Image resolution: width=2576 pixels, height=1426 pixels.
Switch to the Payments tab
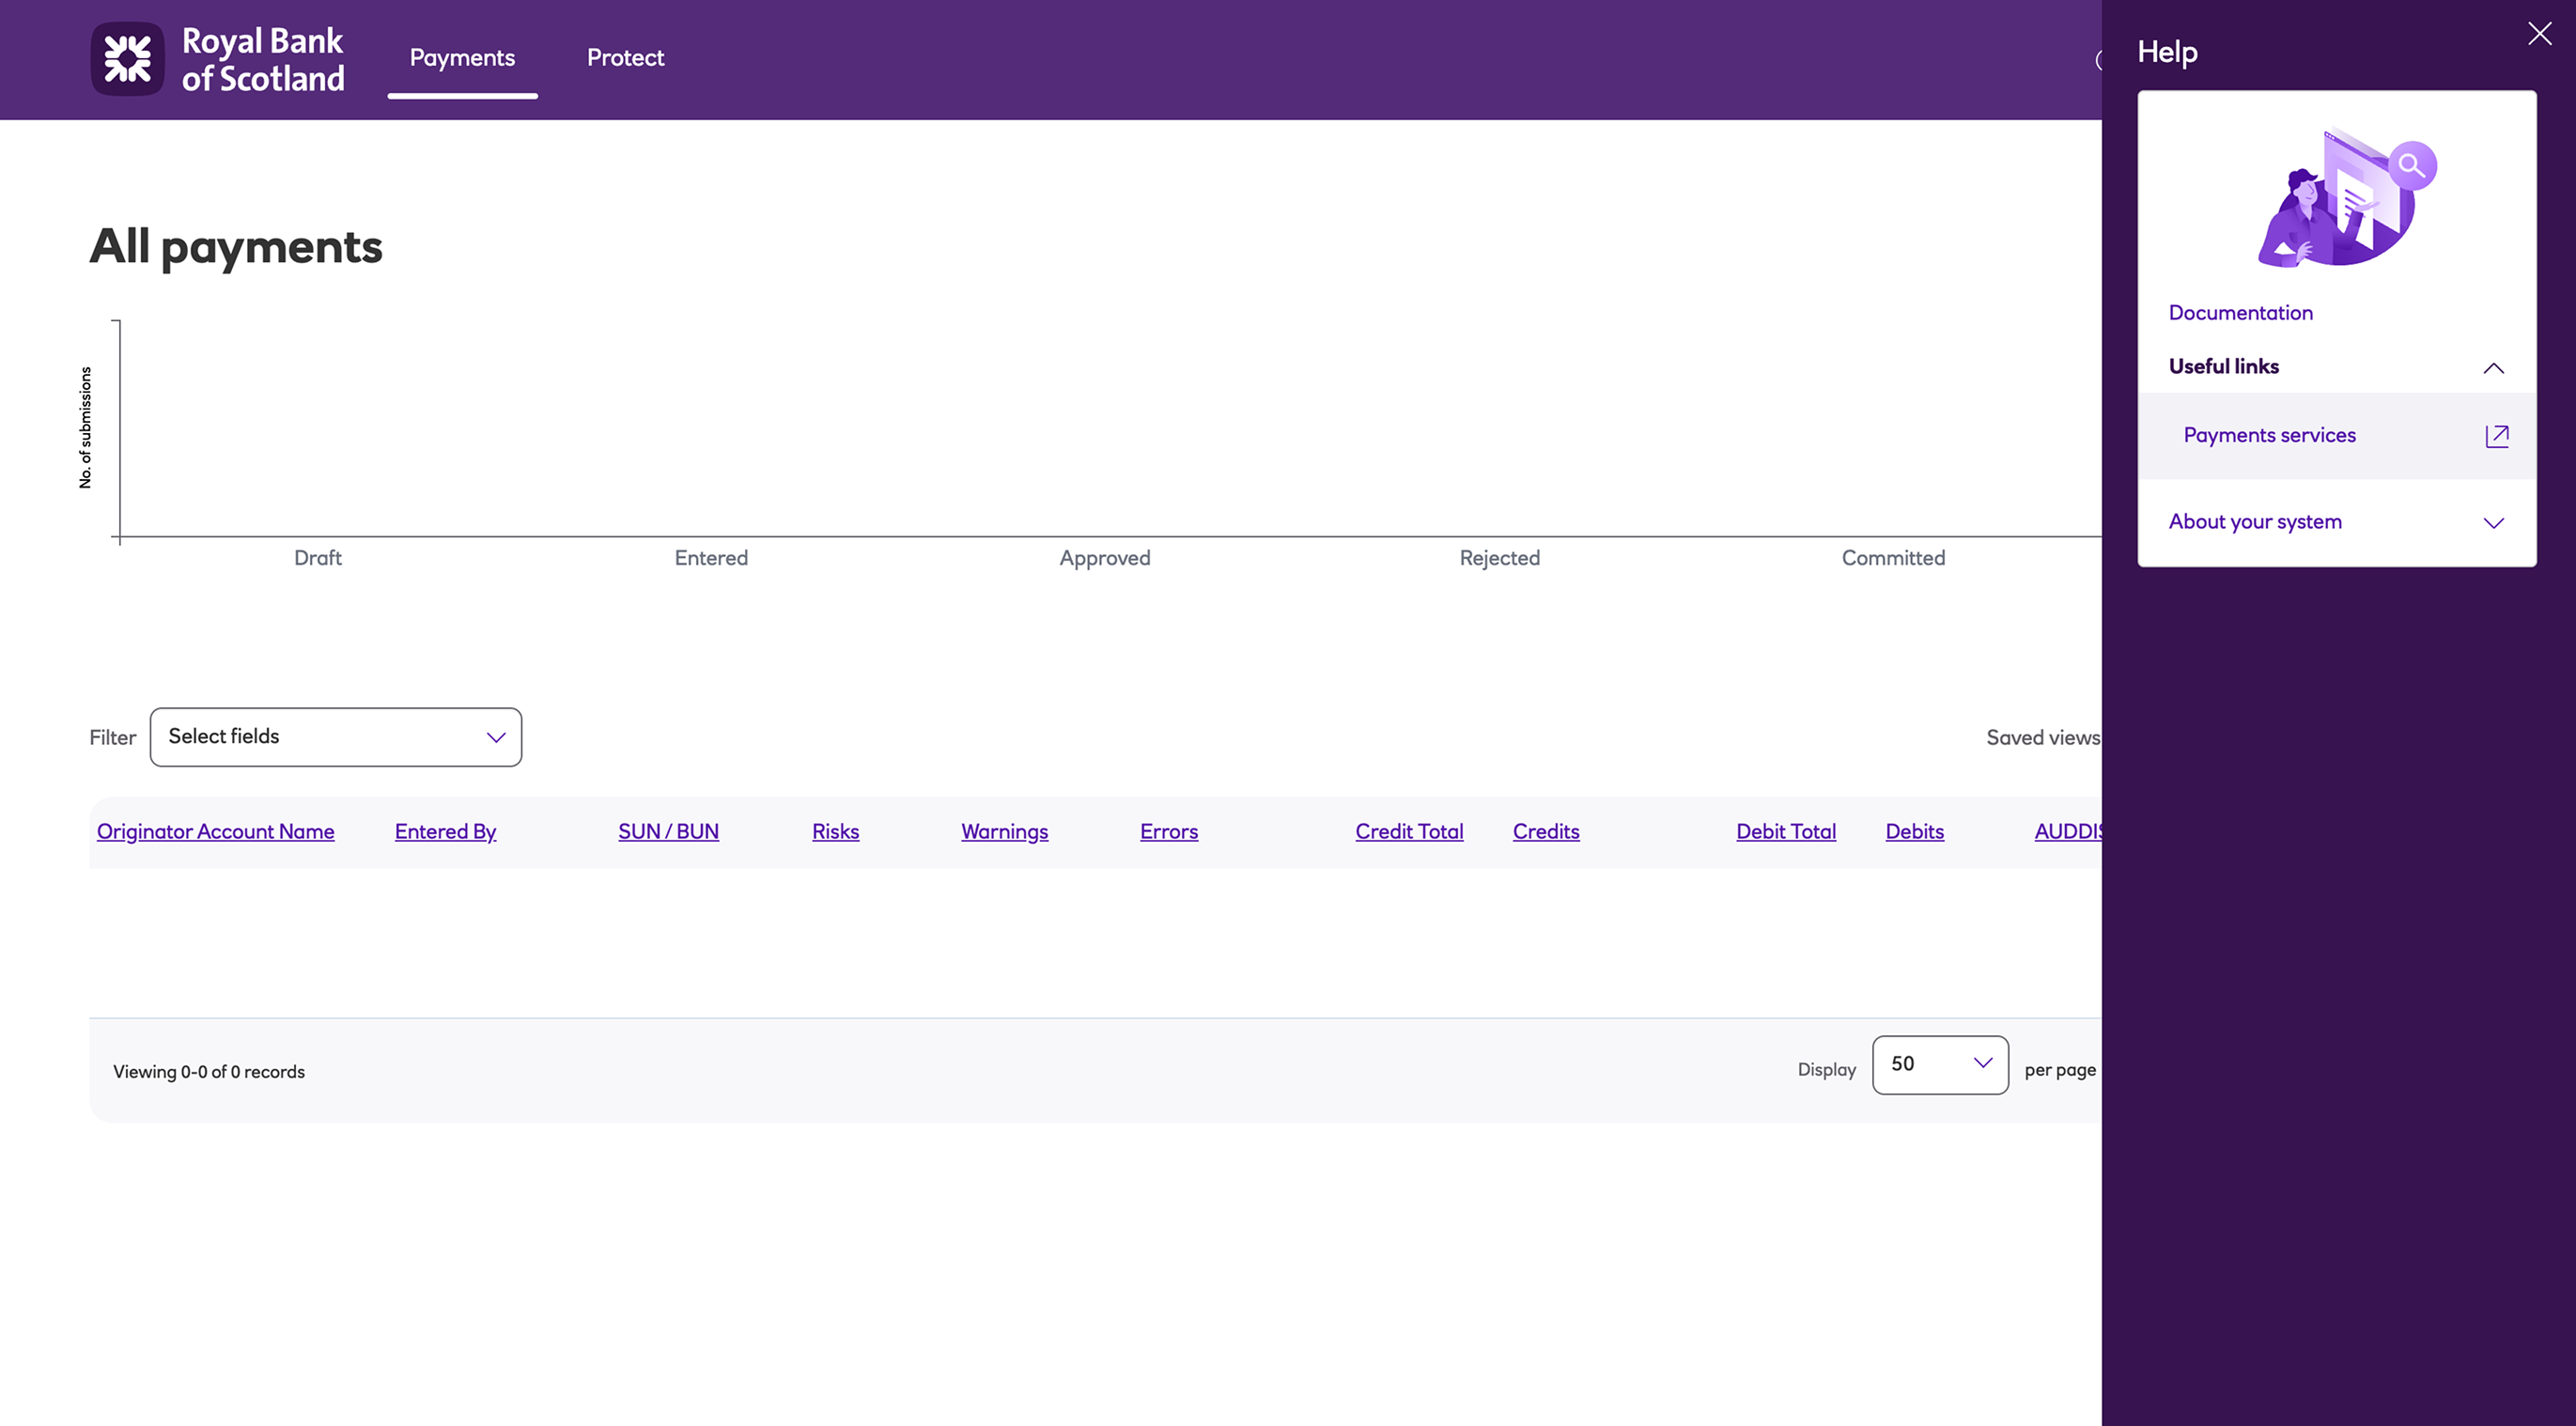point(462,58)
